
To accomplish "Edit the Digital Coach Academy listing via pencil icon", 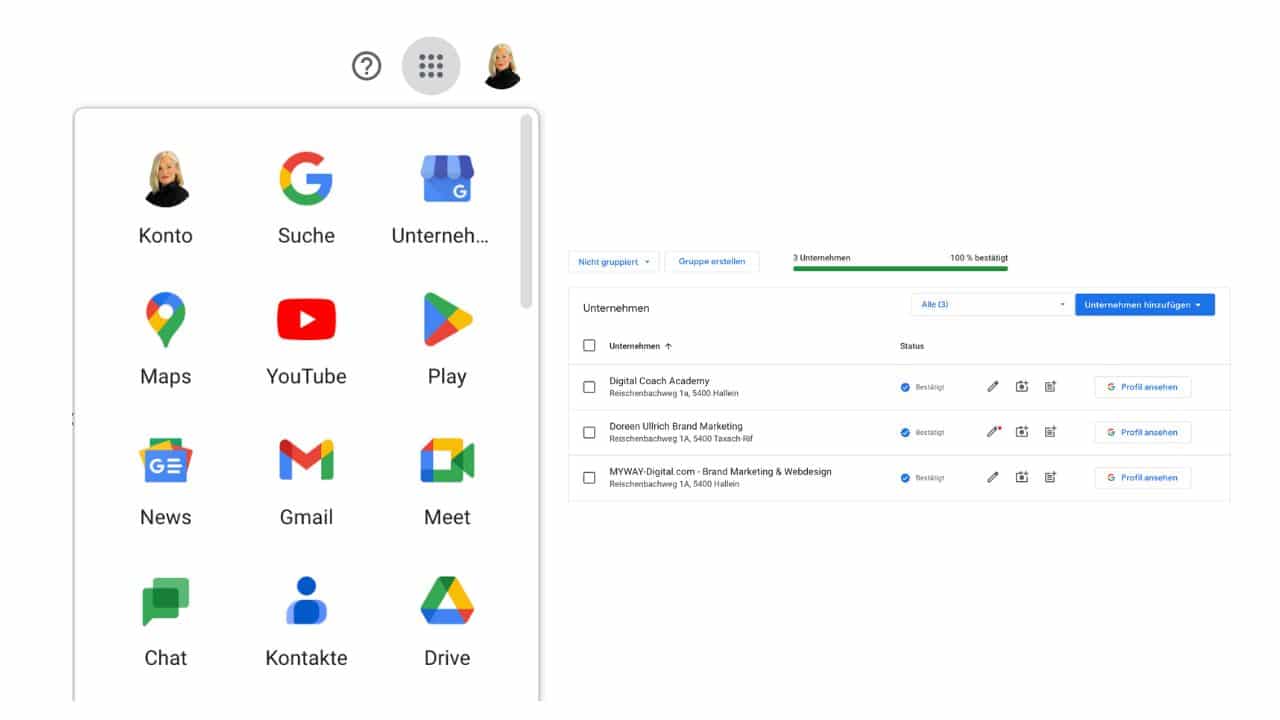I will 992,386.
